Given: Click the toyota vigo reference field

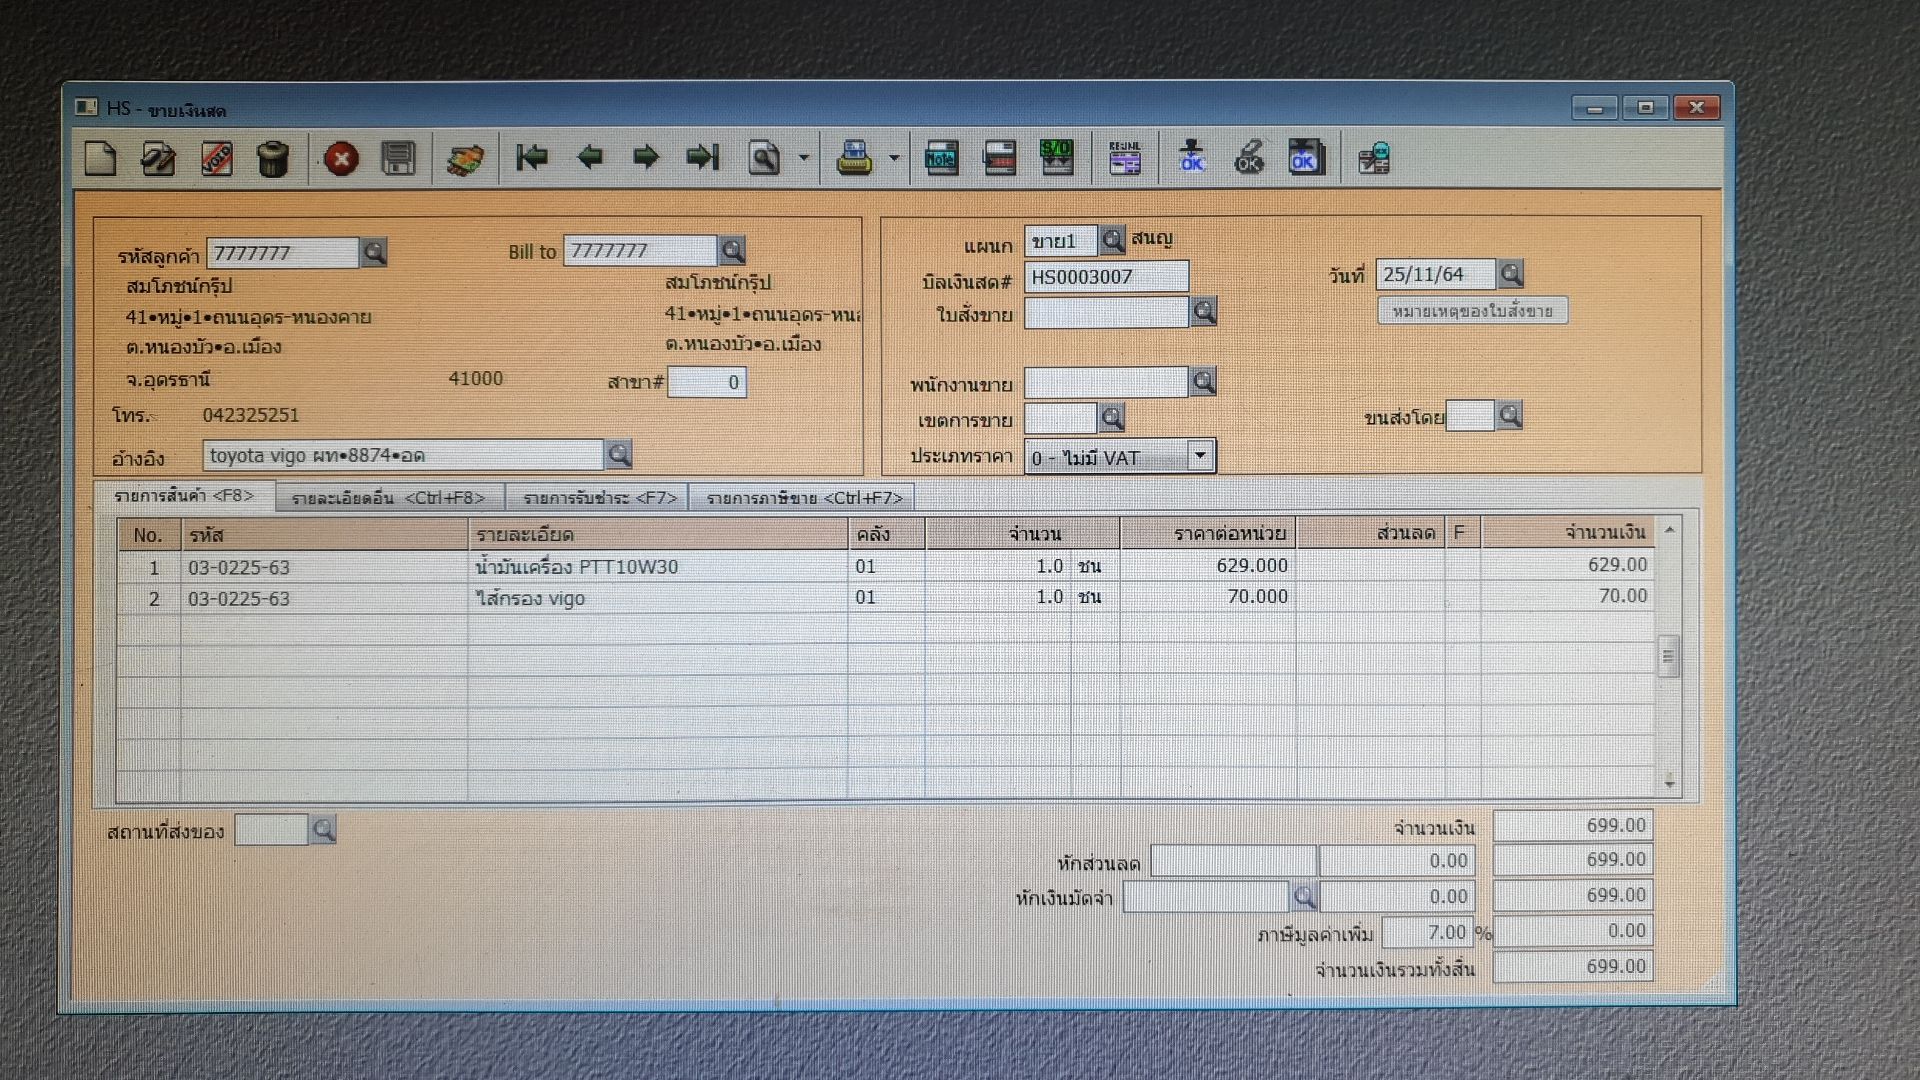Looking at the screenshot, I should [402, 456].
